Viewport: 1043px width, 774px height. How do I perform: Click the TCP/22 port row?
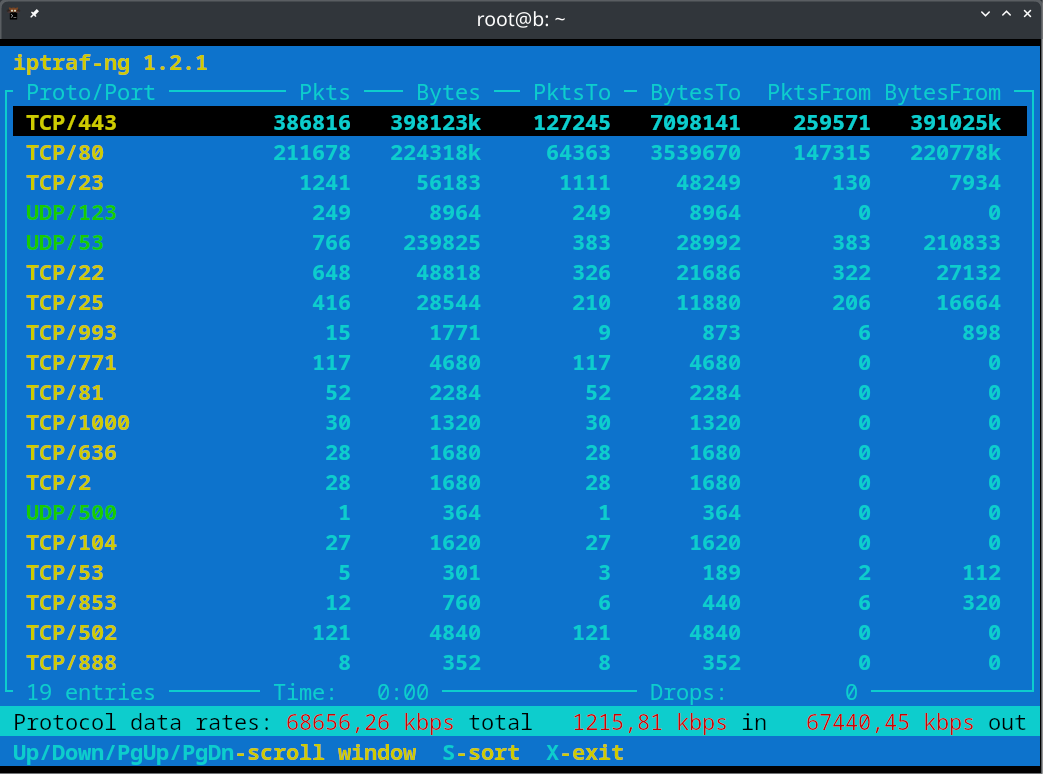[x=65, y=273]
